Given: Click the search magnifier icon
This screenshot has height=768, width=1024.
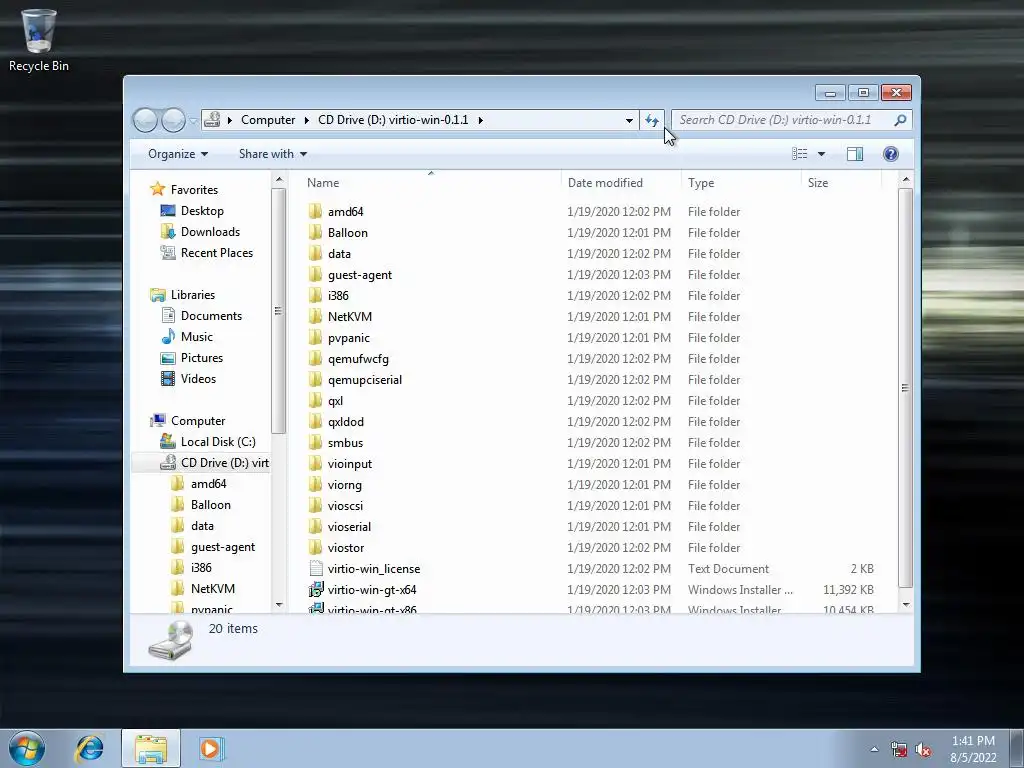Looking at the screenshot, I should point(900,120).
